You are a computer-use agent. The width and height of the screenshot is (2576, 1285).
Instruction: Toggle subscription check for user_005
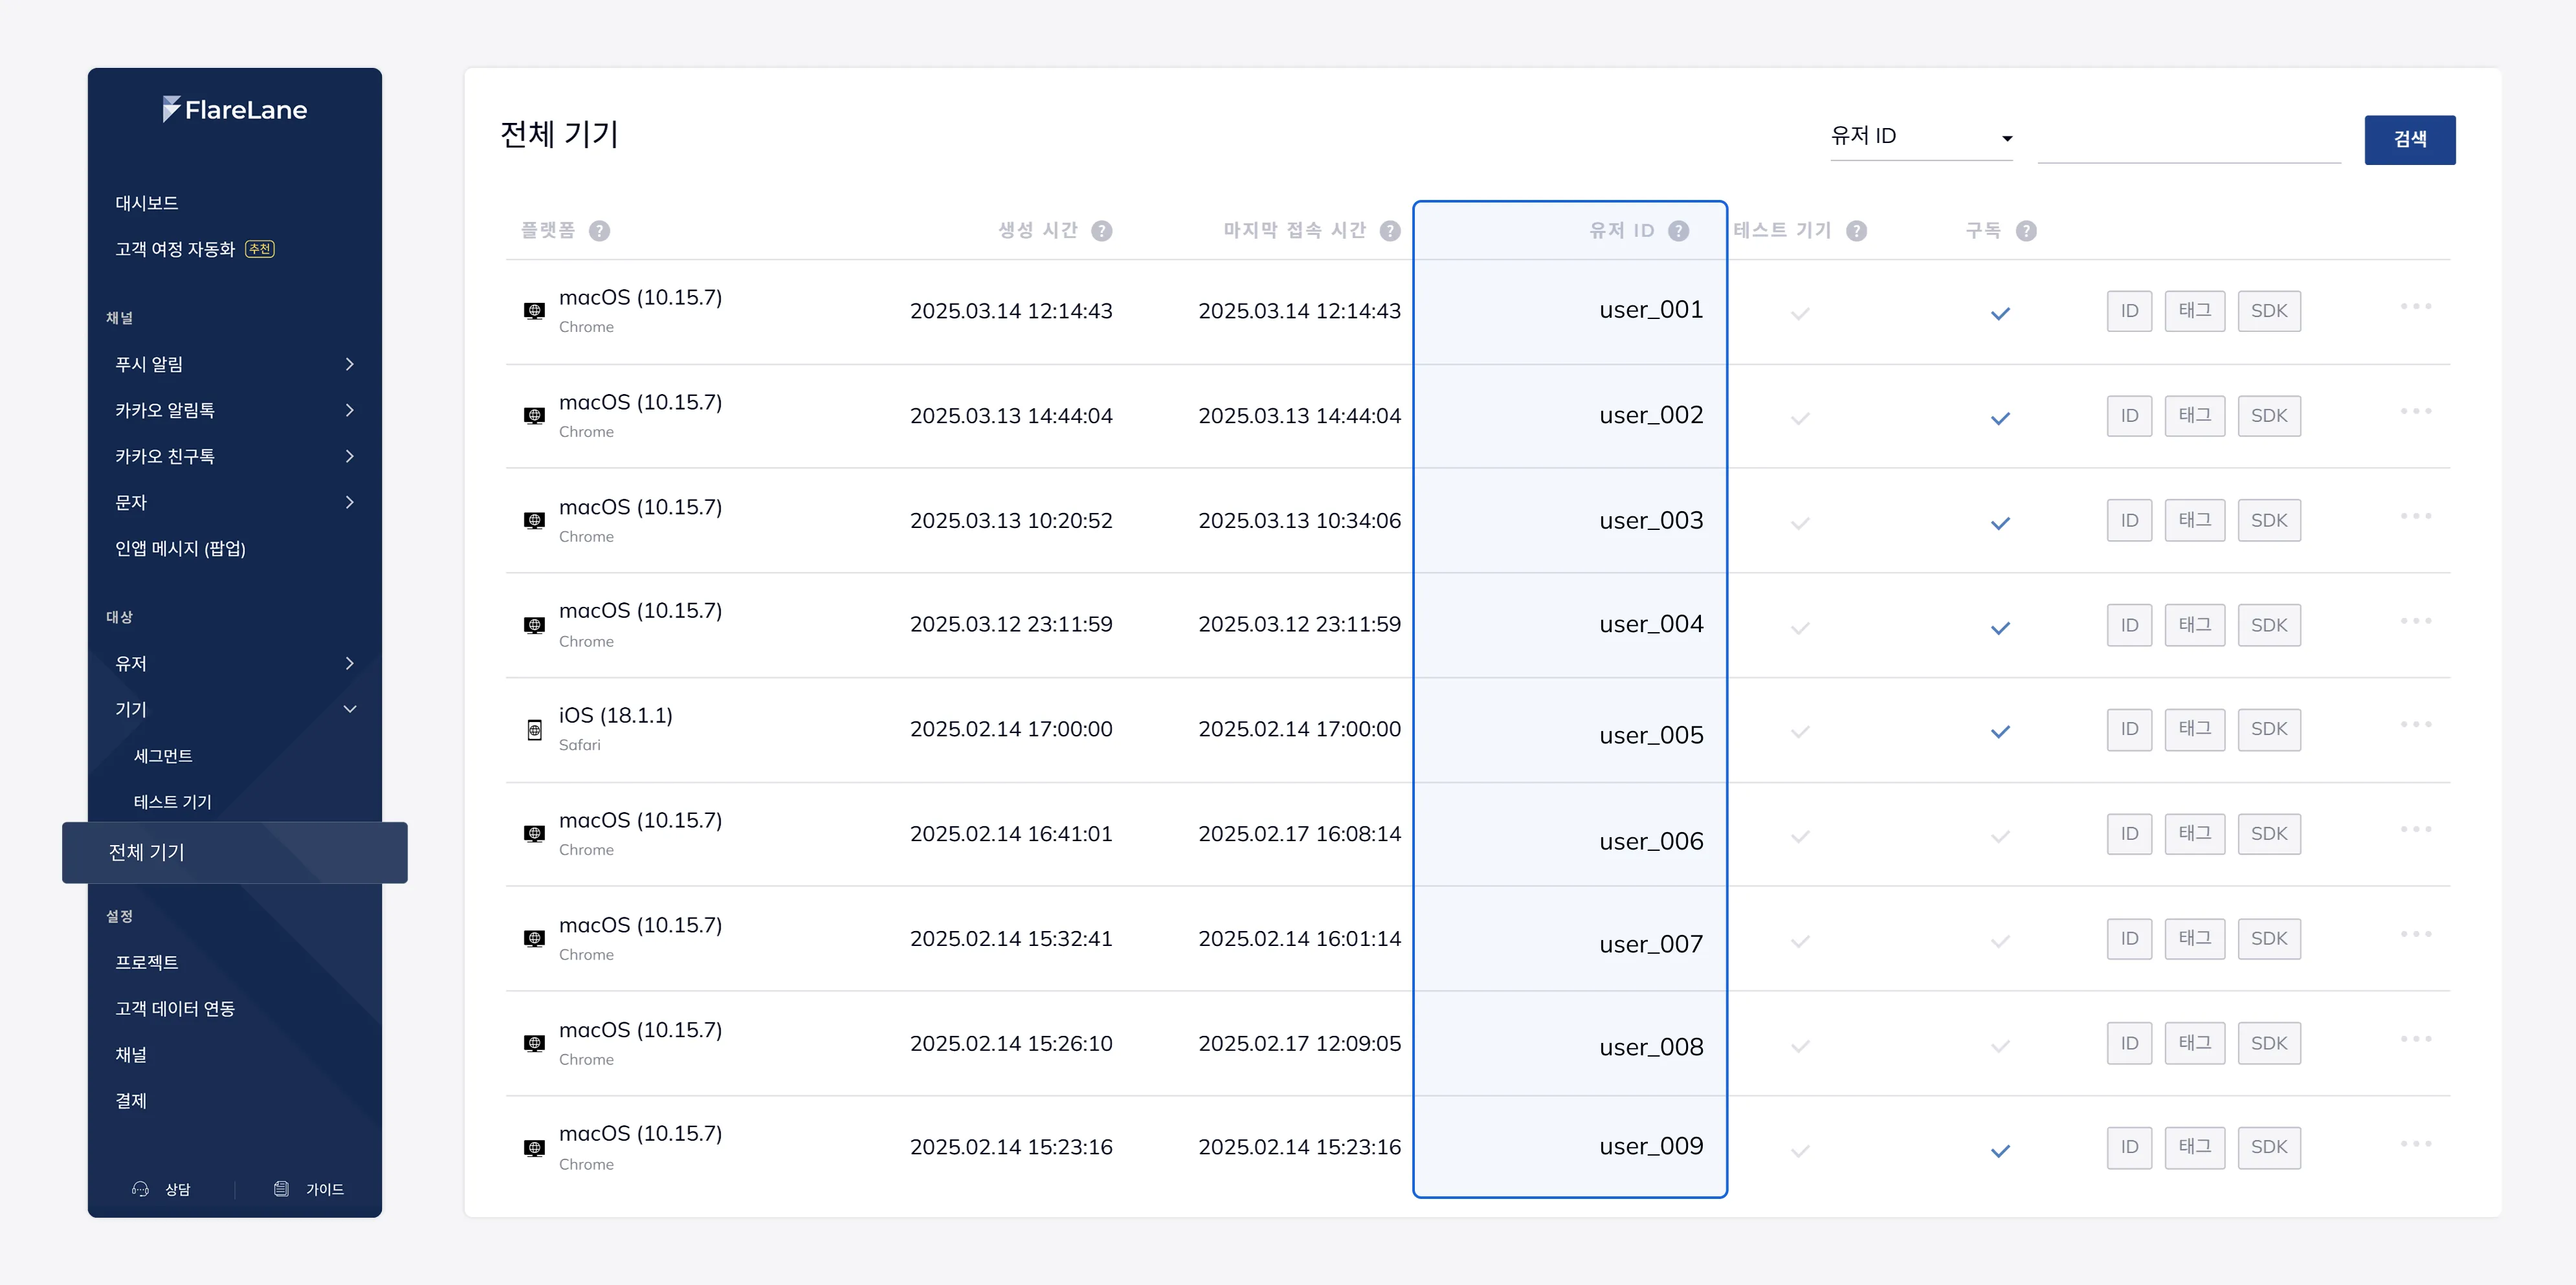click(x=2000, y=732)
